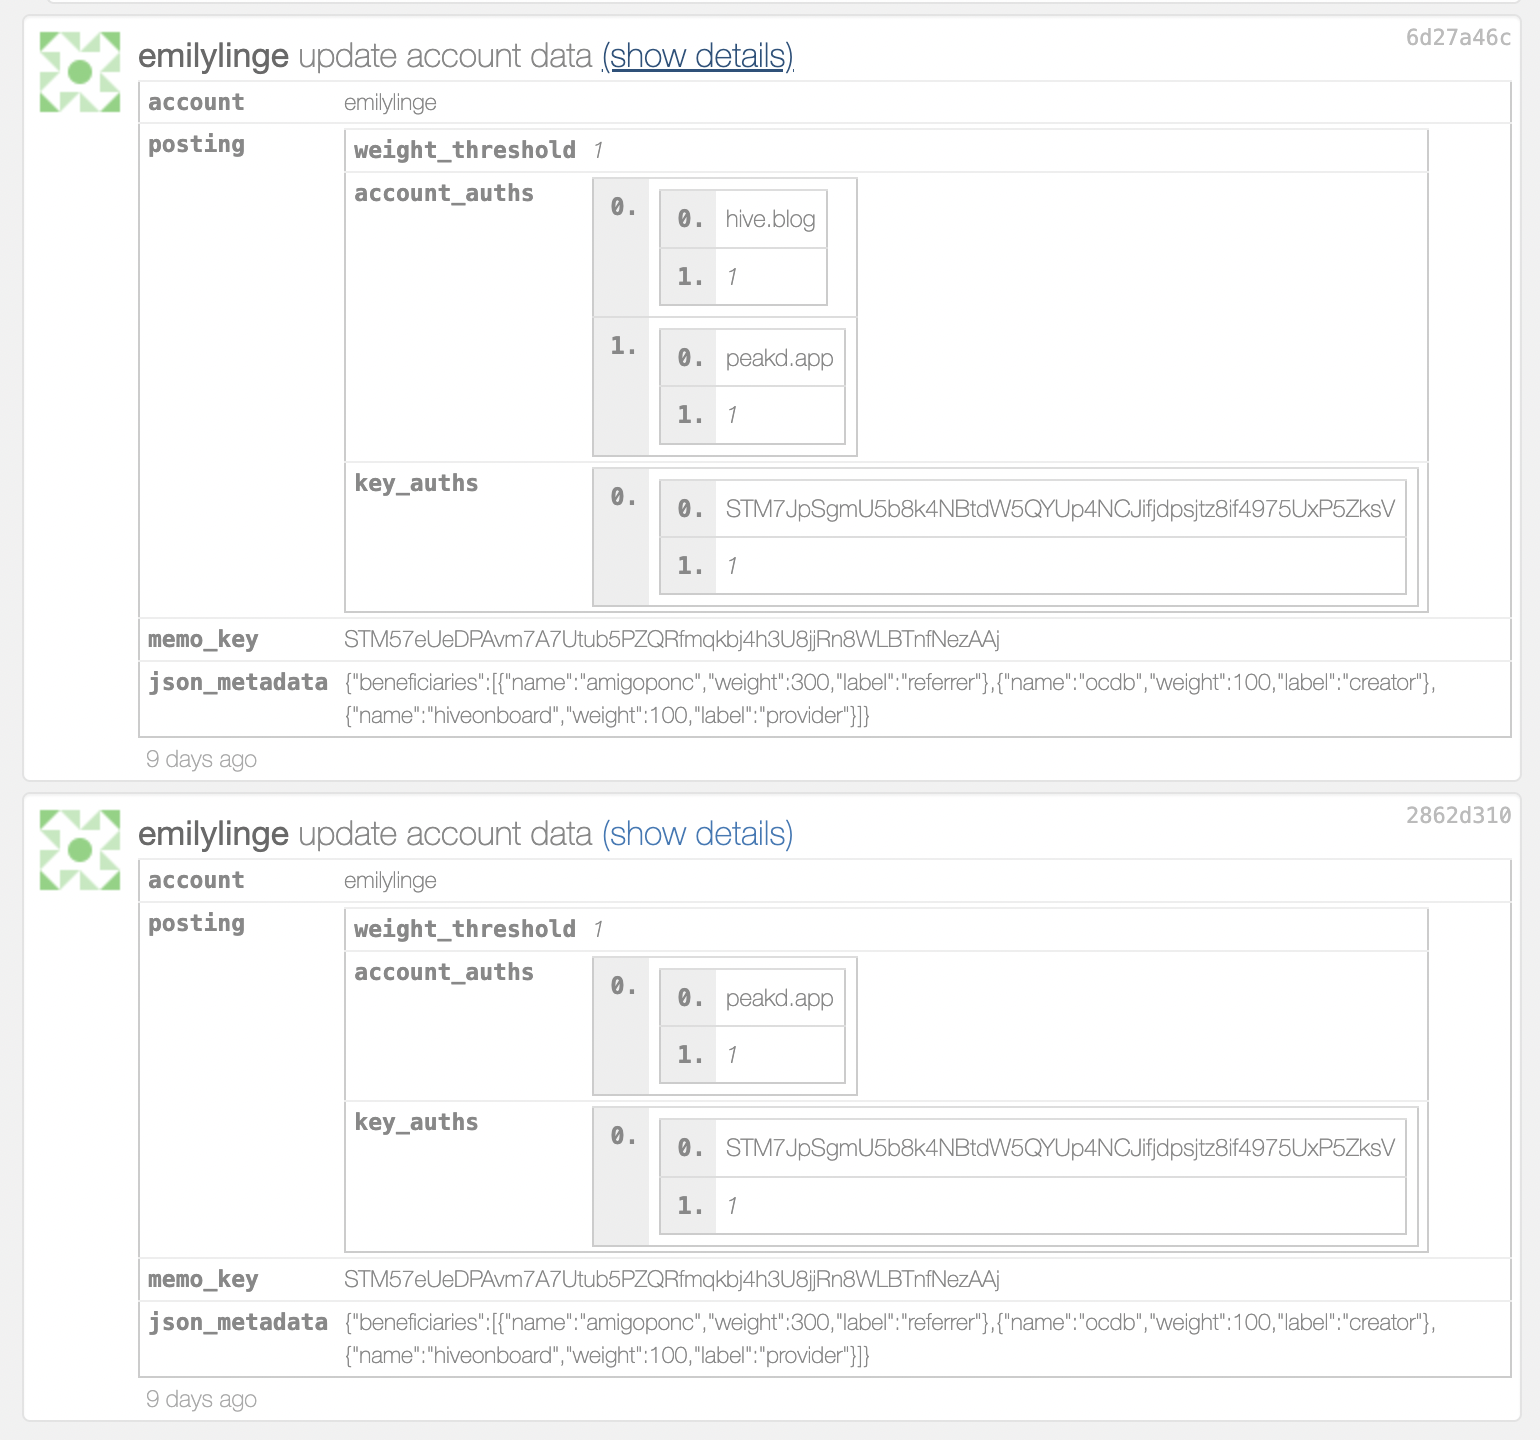Screen dimensions: 1540x1440
Task: Click emilylinge avatar in transaction 2862d310
Action: pyautogui.click(x=80, y=850)
